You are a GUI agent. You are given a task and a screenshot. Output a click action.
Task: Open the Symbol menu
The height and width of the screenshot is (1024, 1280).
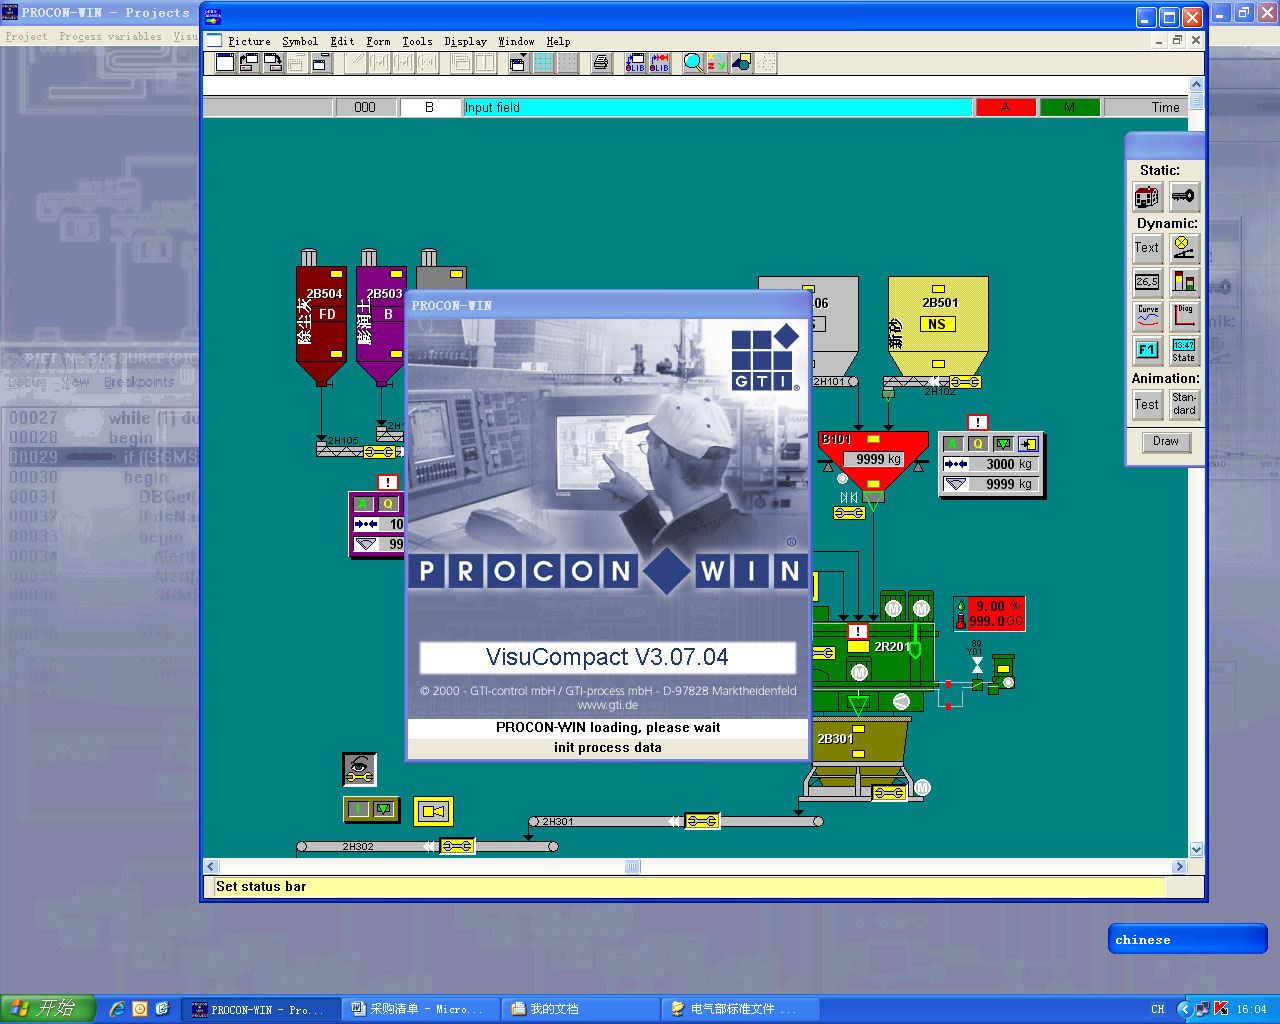(x=299, y=41)
